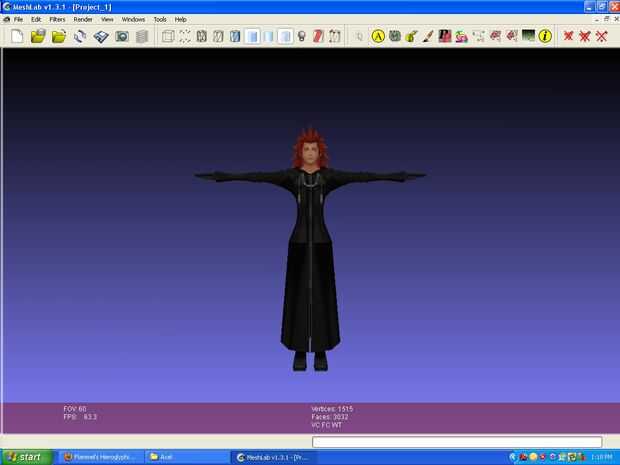Click the back-face culling icon
Screen dimensions: 620x465
335,36
